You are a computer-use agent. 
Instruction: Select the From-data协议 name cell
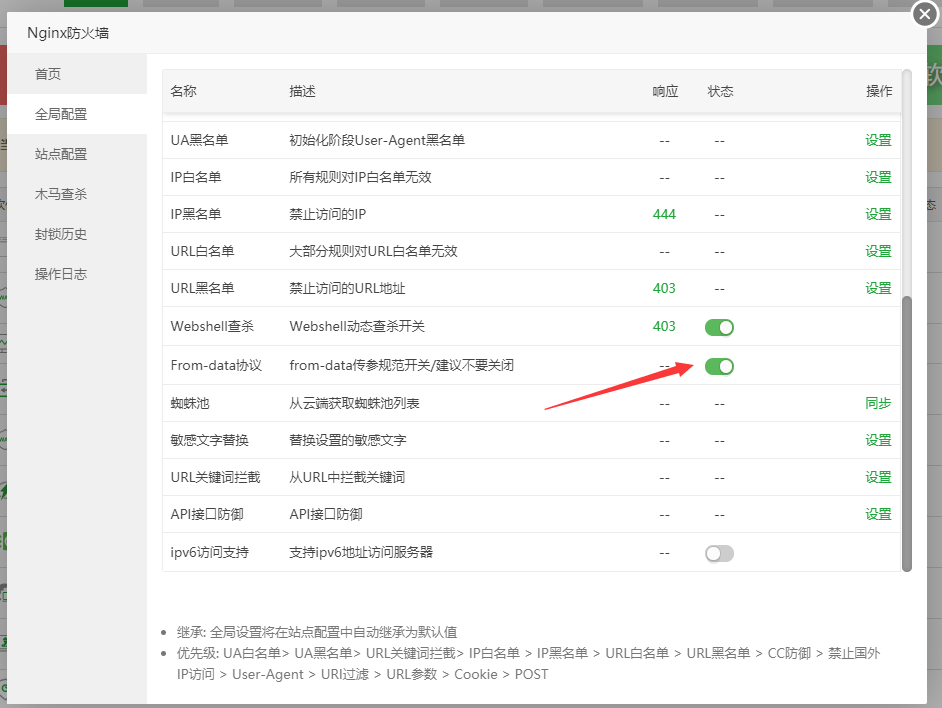[216, 365]
